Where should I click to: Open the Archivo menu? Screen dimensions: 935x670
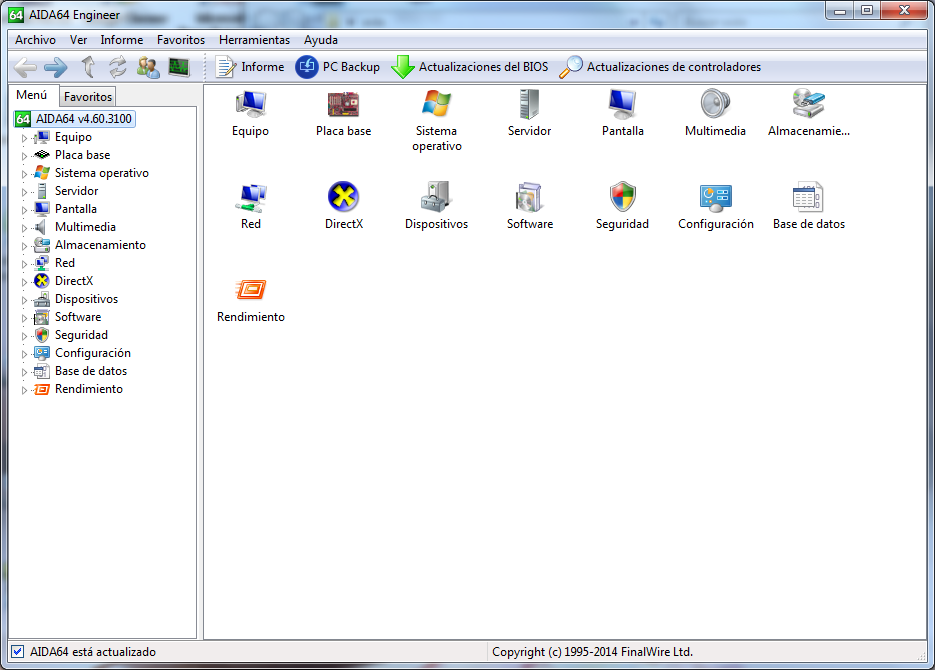tap(35, 40)
